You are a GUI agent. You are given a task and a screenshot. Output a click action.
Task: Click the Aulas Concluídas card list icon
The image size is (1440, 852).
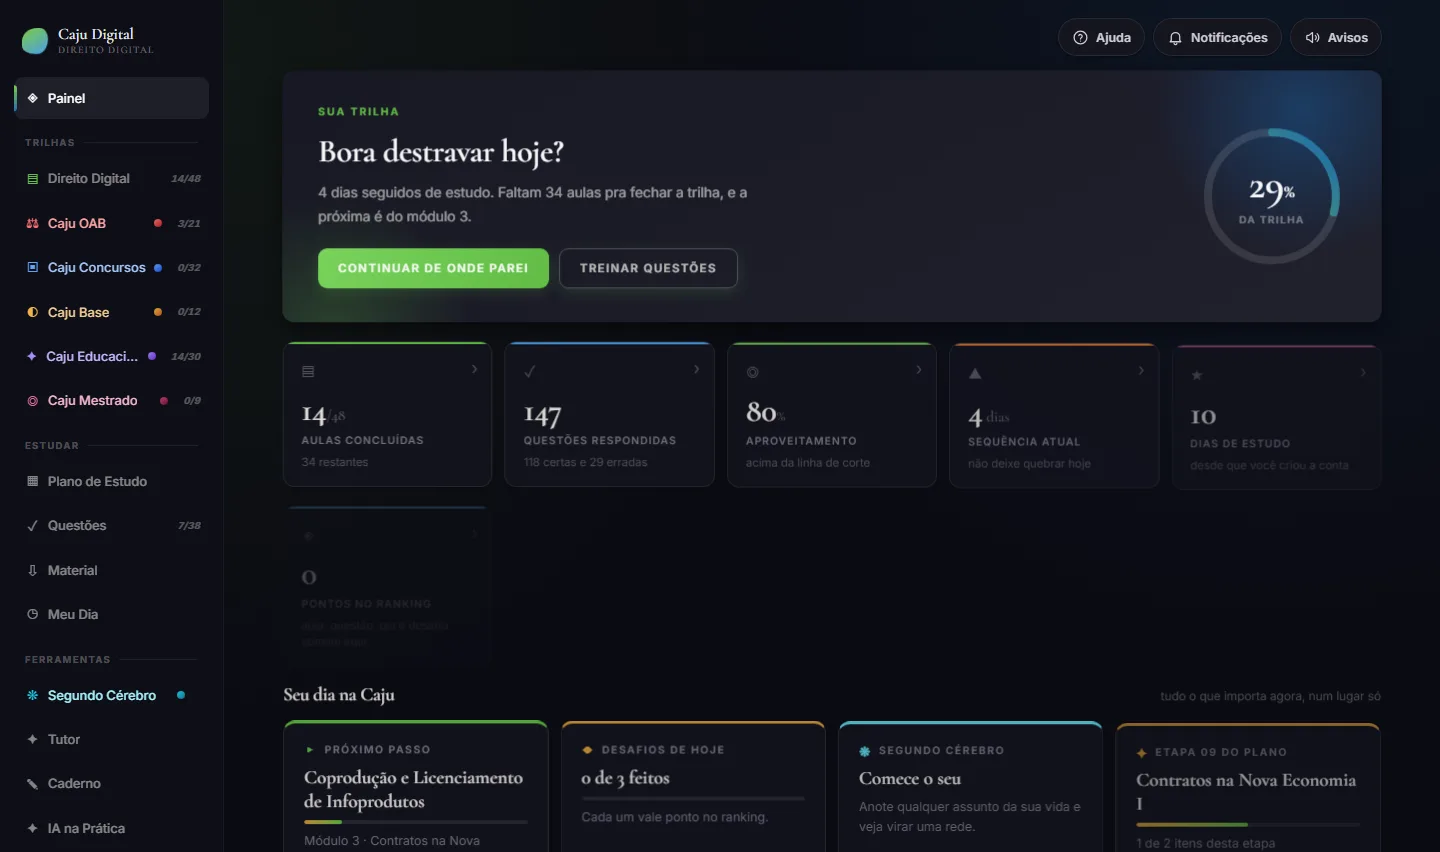(308, 372)
